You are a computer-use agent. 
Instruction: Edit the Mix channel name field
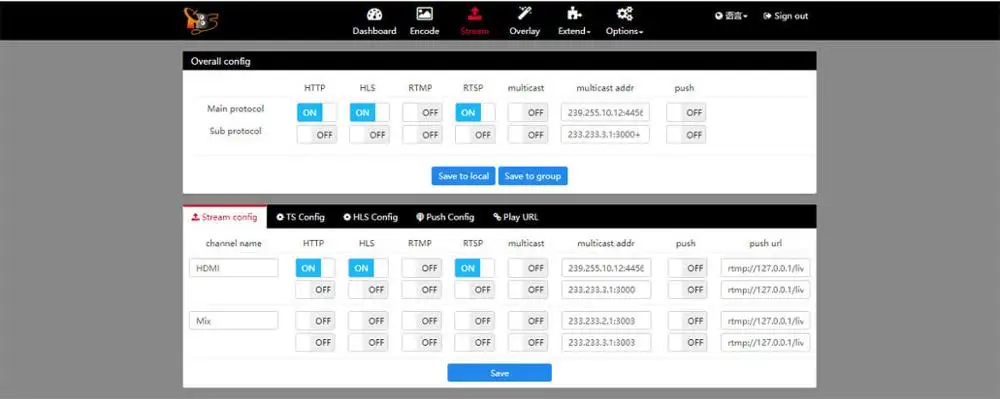234,321
